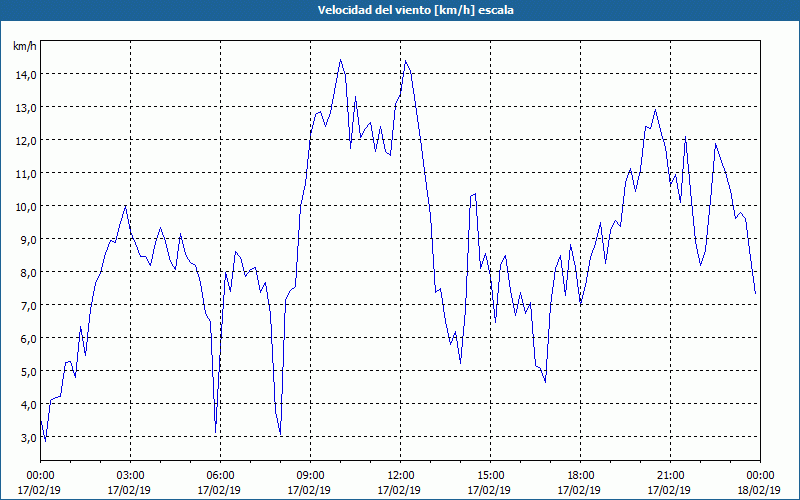Screen dimensions: 800x500
Task: Select the 9,0 y-axis value
Action: 28,239
